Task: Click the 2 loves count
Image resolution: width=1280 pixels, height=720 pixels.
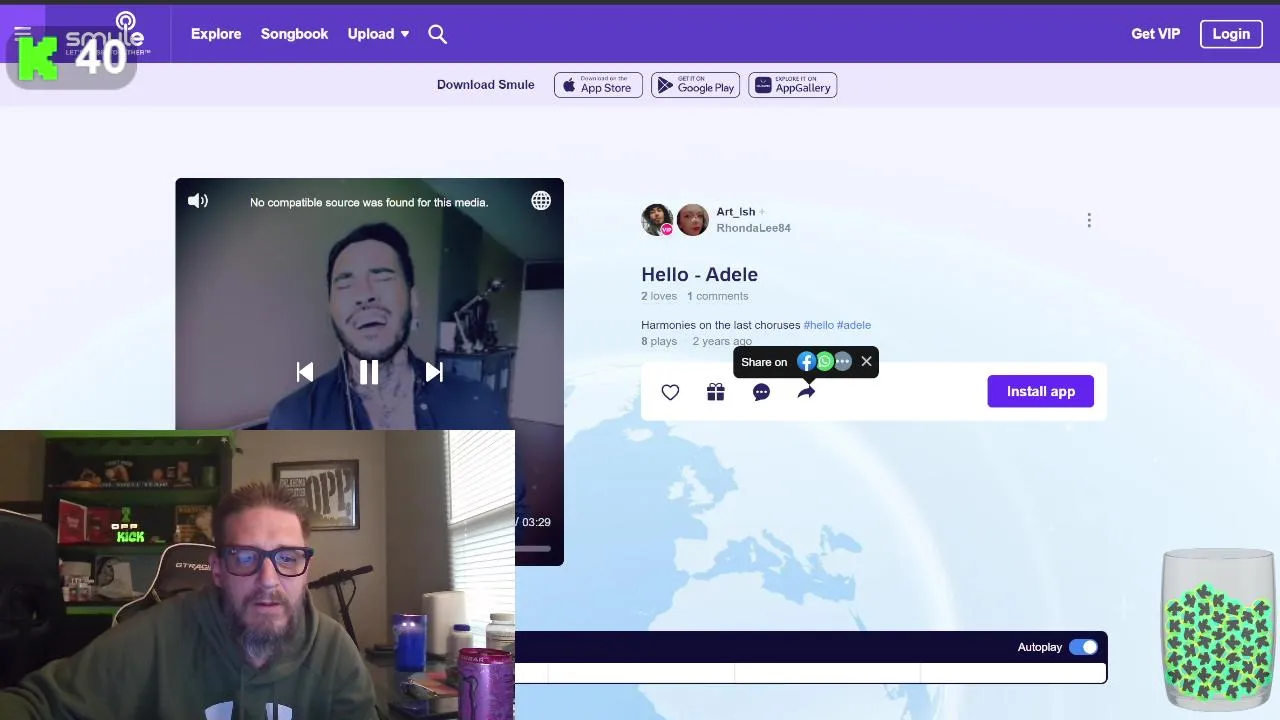Action: pyautogui.click(x=659, y=296)
